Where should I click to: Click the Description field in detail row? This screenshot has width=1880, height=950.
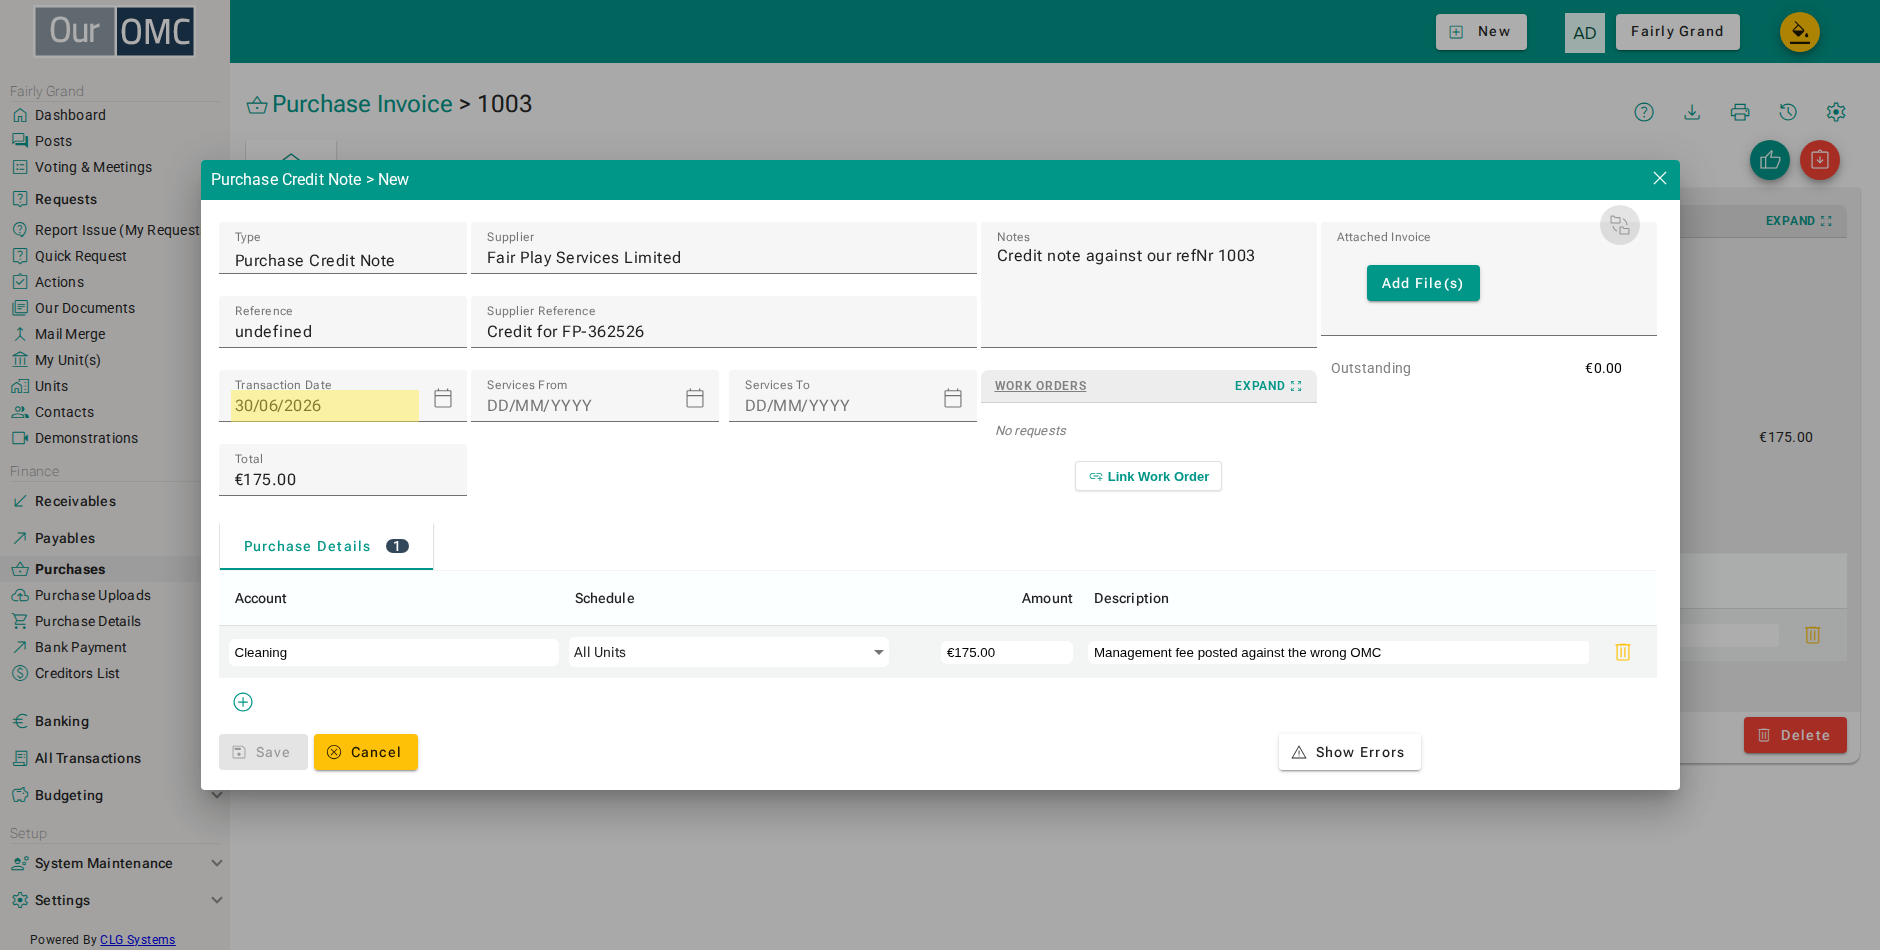1338,652
